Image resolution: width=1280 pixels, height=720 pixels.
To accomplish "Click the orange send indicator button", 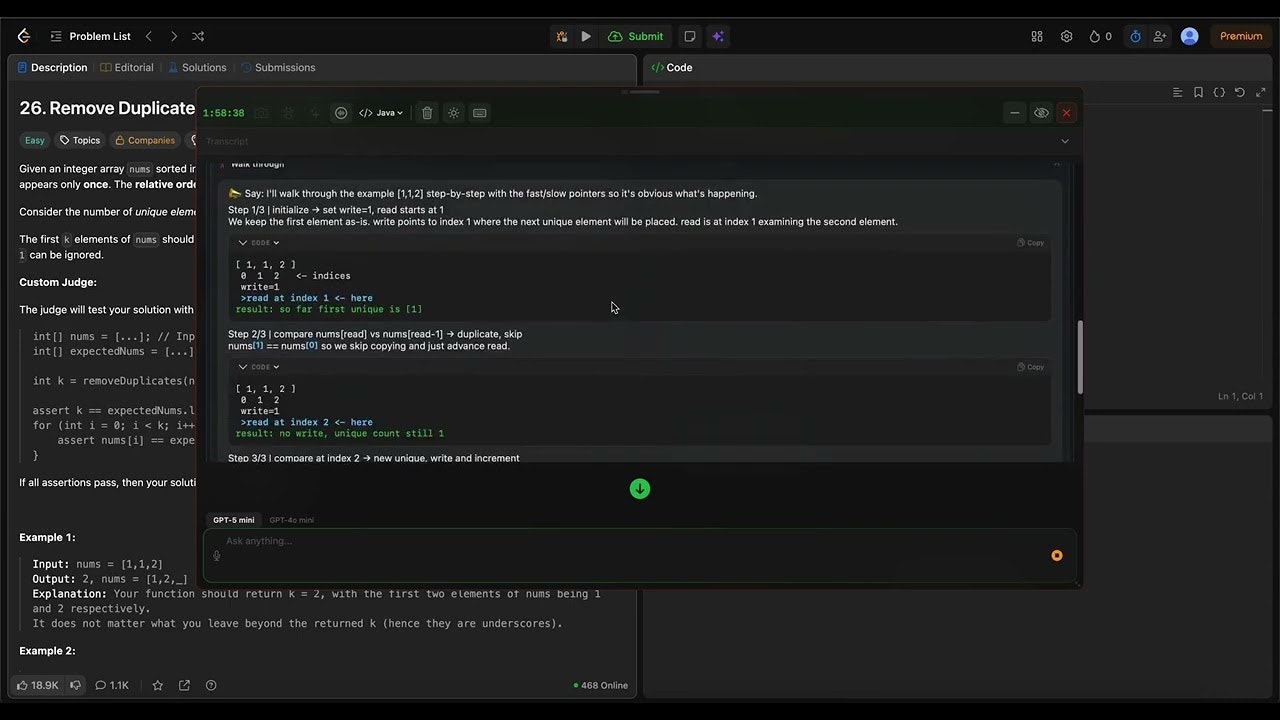I will (x=1057, y=555).
